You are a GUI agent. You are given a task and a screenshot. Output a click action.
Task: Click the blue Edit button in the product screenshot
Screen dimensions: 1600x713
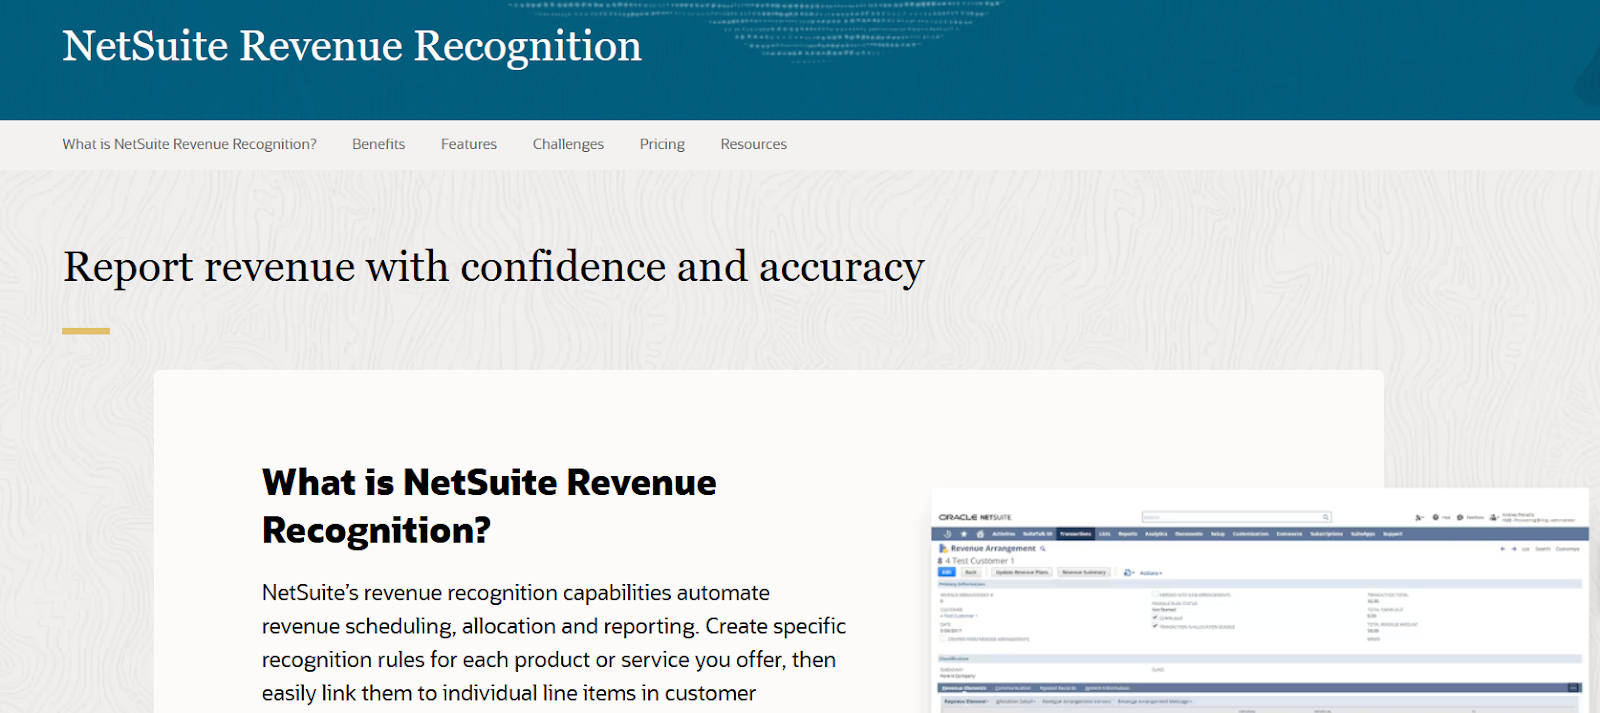946,572
